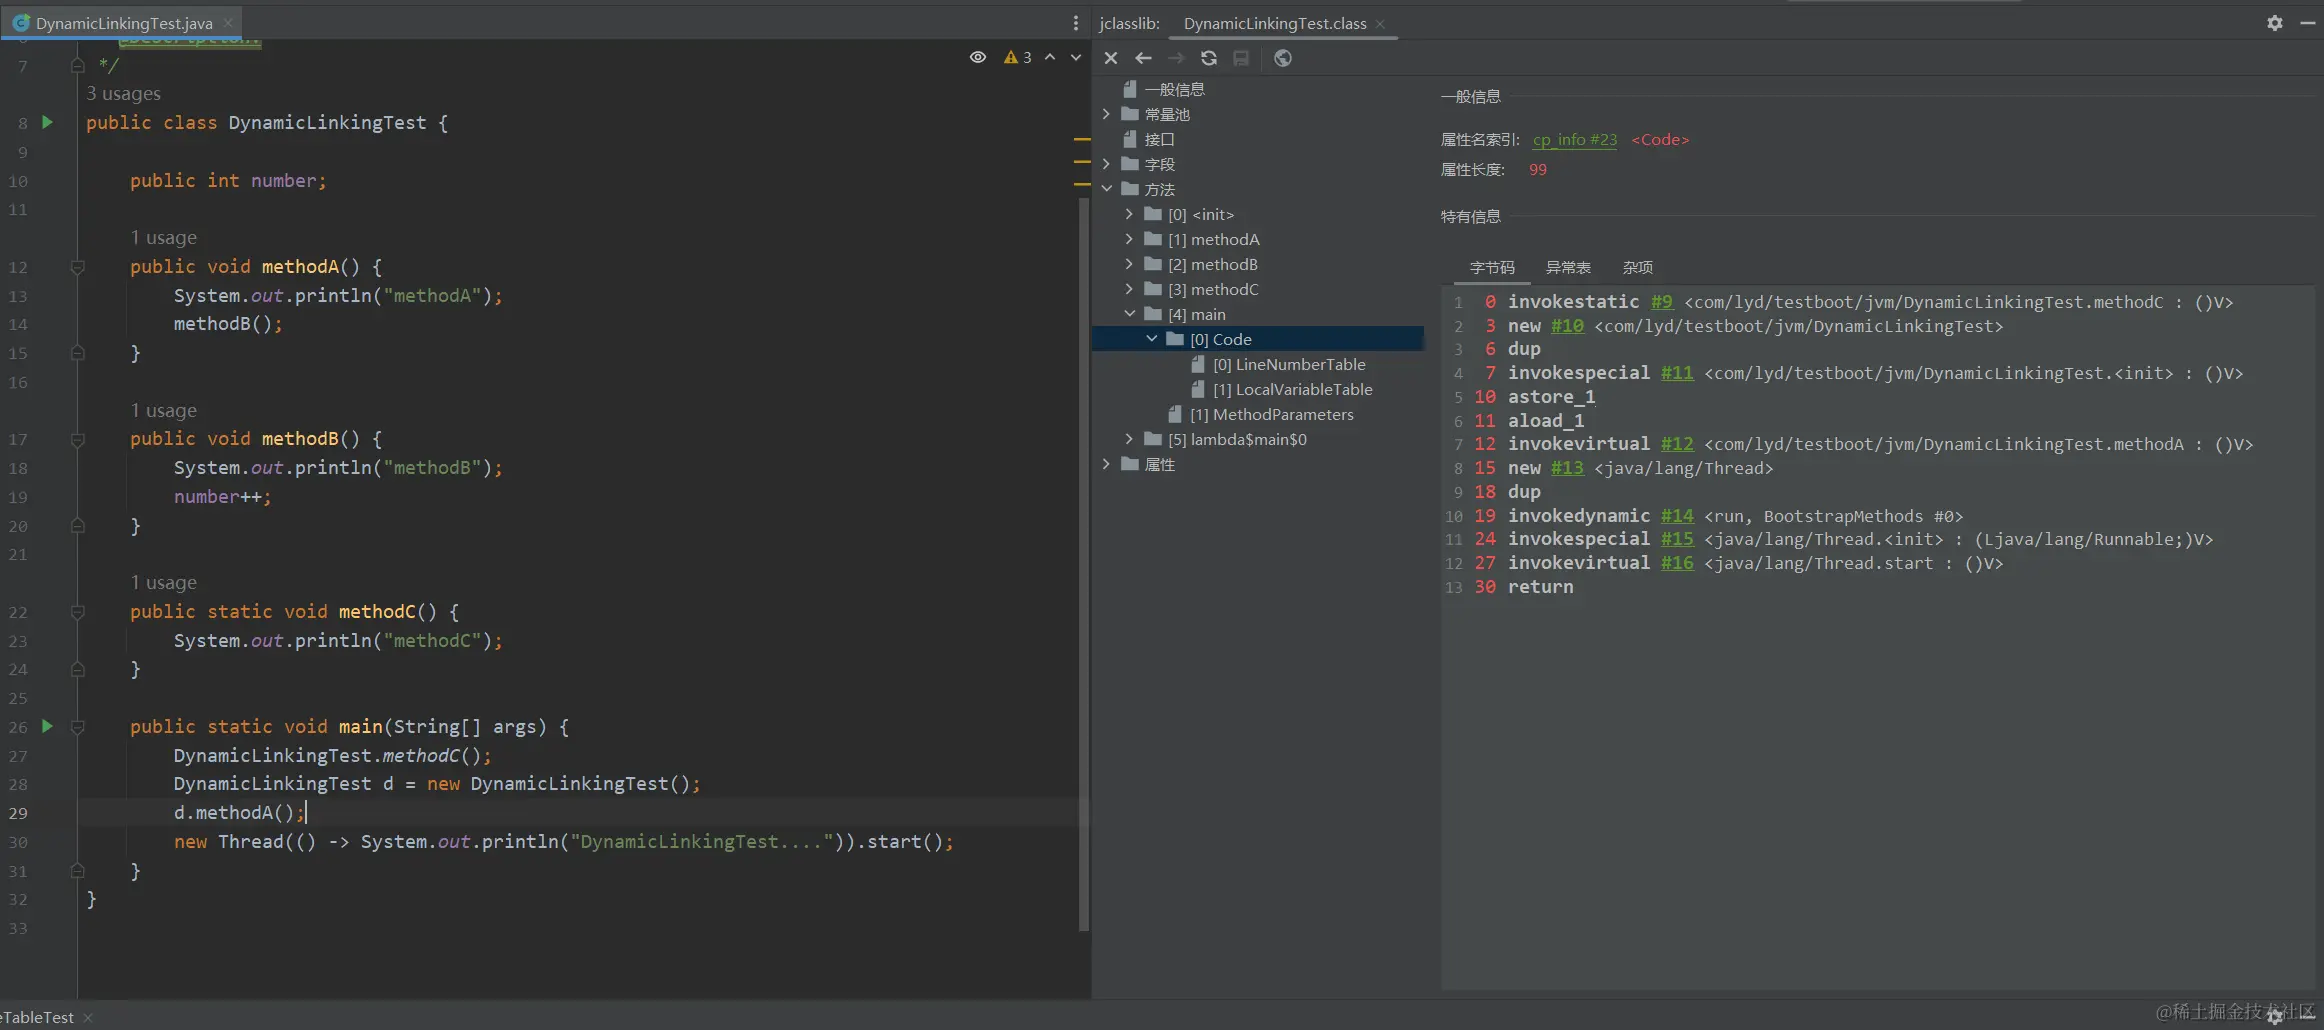Screen dimensions: 2324x1030
Task: Expand the 常量池 tree node
Action: coord(1106,114)
